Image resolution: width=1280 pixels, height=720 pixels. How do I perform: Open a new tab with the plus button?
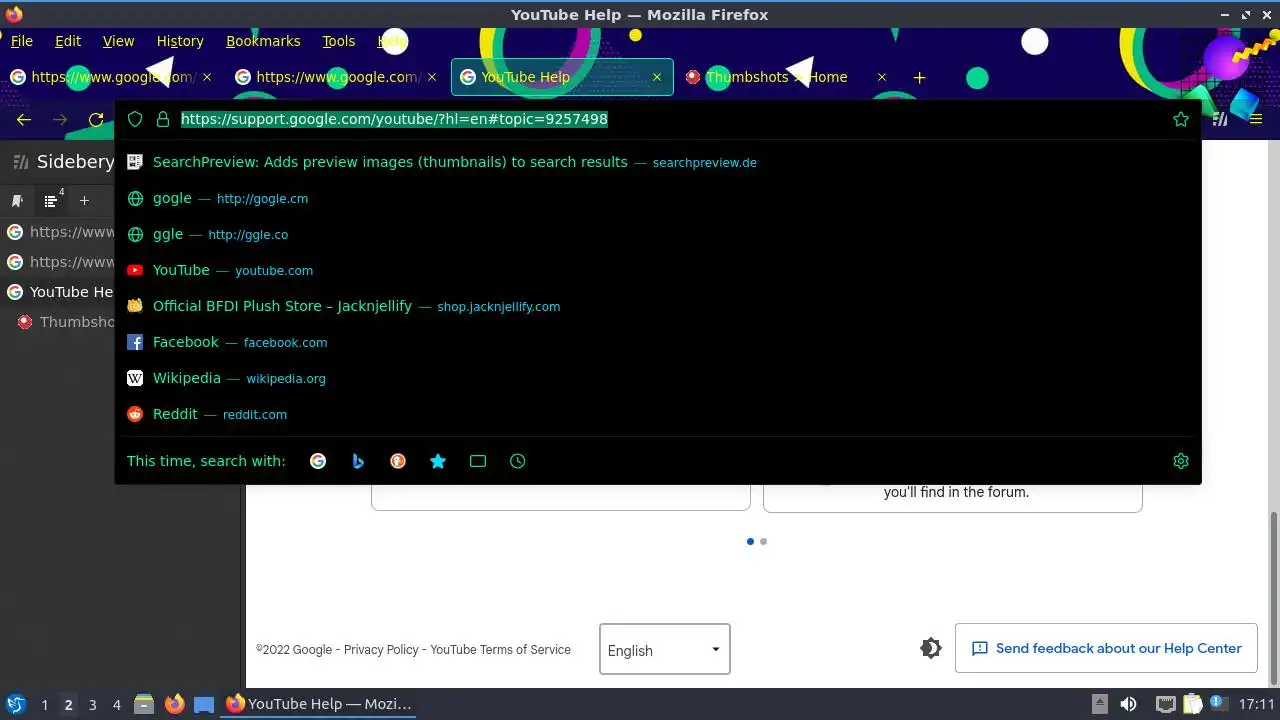(x=919, y=77)
